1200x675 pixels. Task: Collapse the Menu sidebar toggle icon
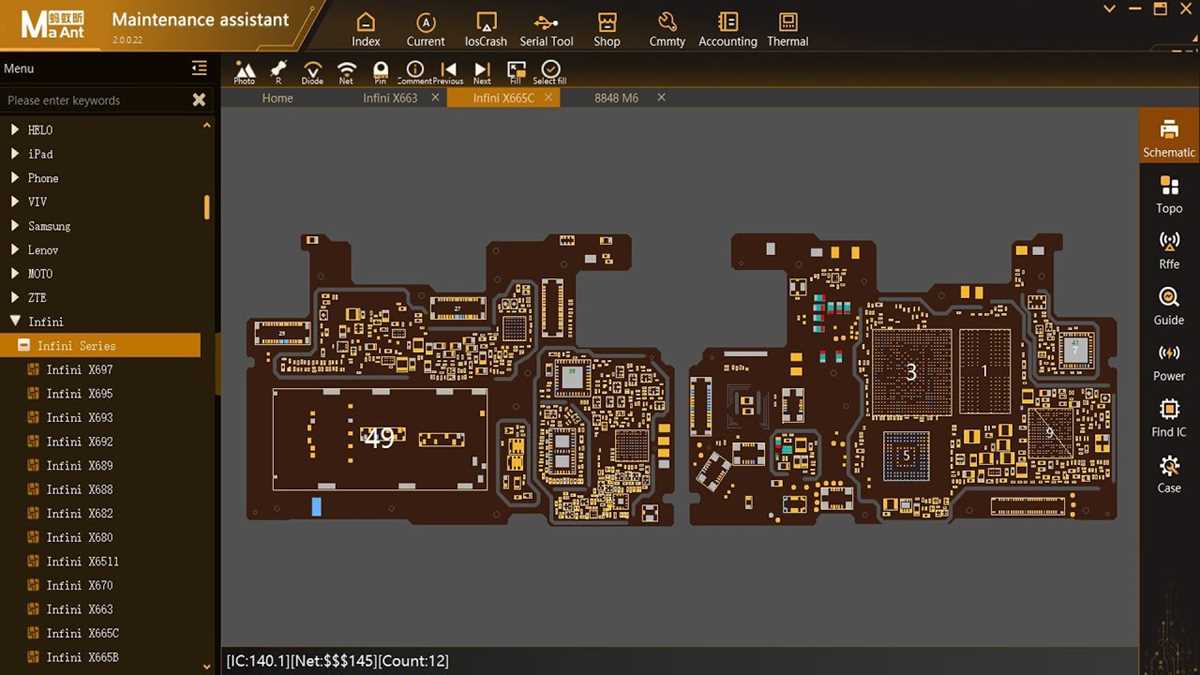199,68
